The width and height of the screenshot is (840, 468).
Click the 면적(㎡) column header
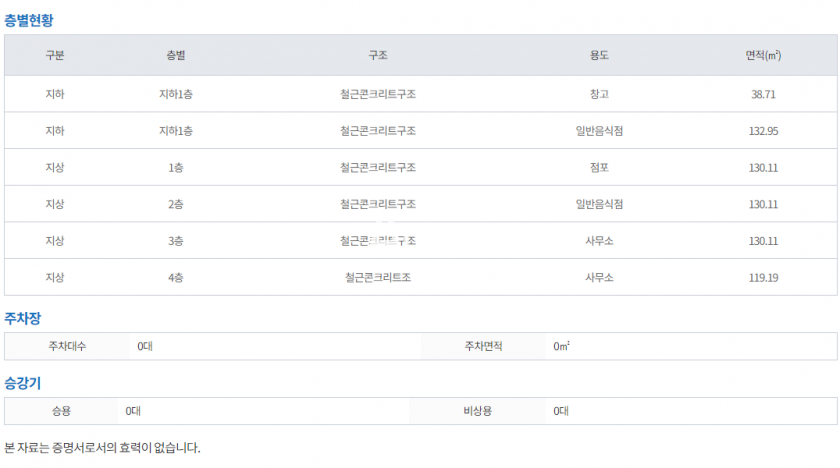point(763,56)
